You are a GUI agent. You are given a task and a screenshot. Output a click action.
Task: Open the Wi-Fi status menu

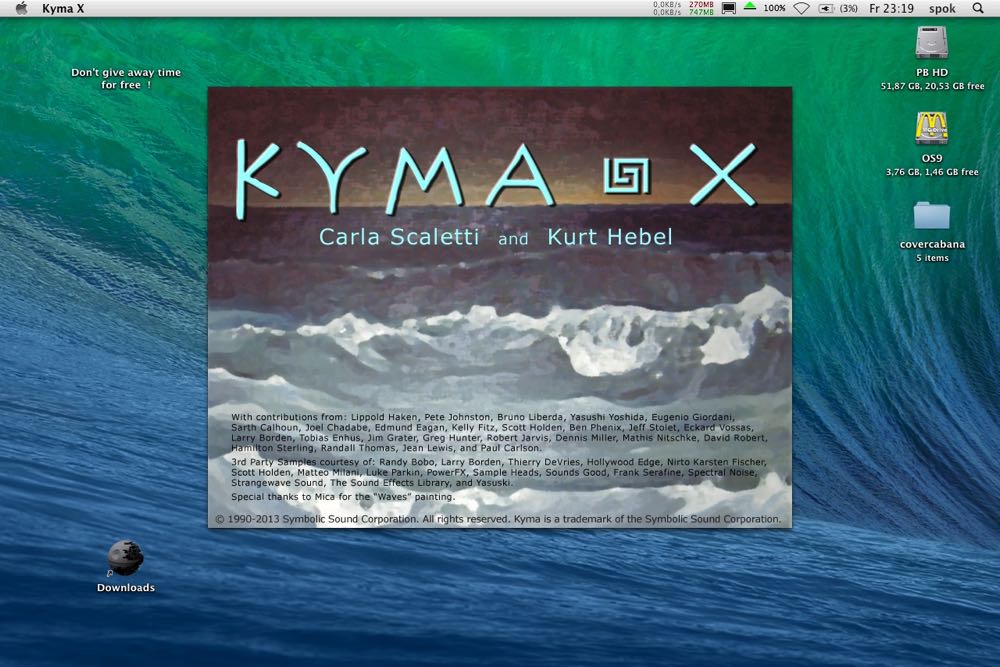tap(801, 8)
